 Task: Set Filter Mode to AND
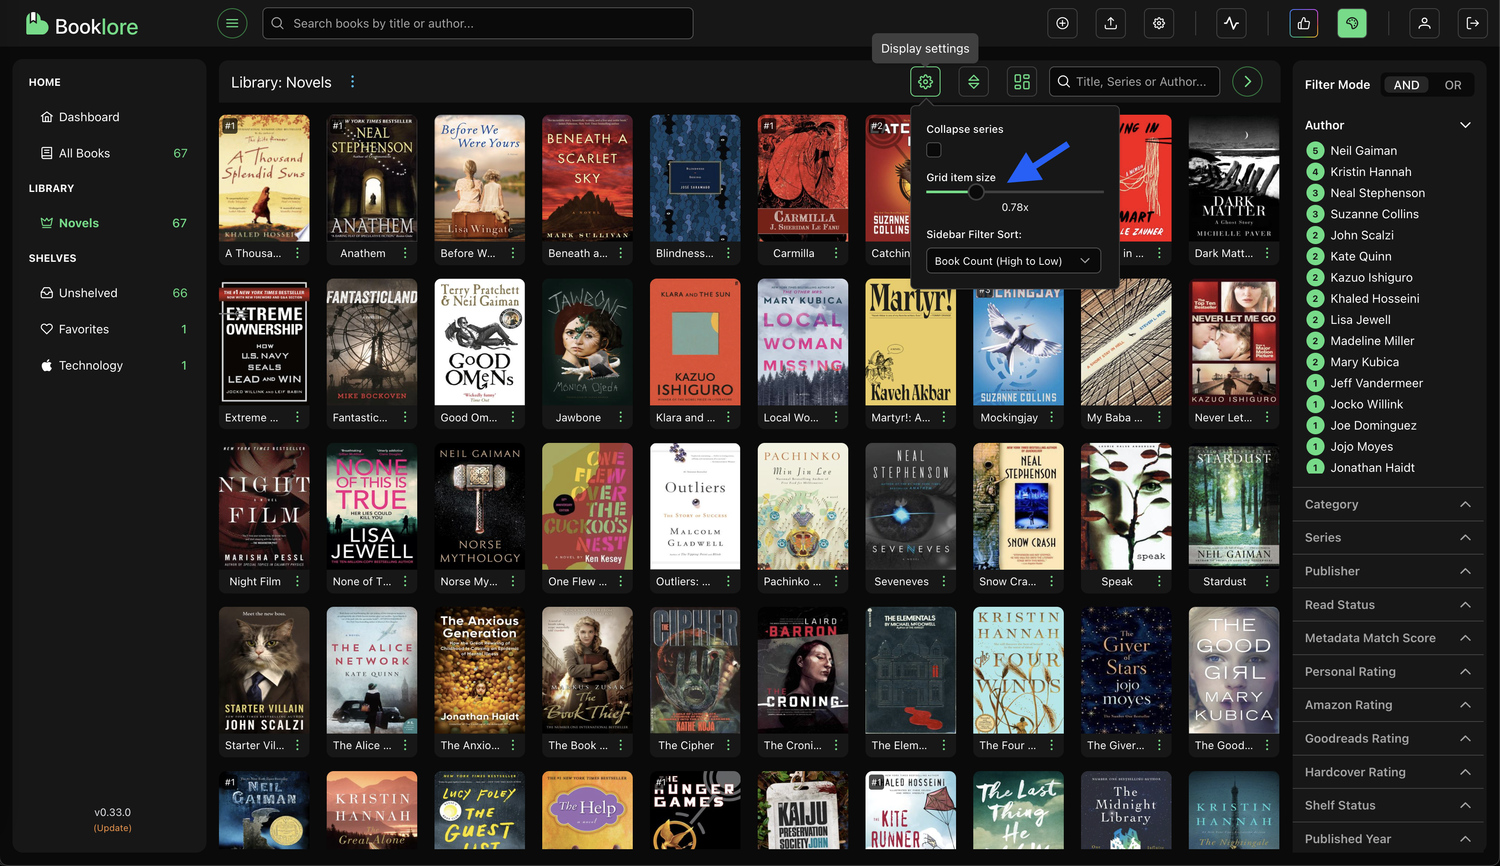click(1406, 85)
